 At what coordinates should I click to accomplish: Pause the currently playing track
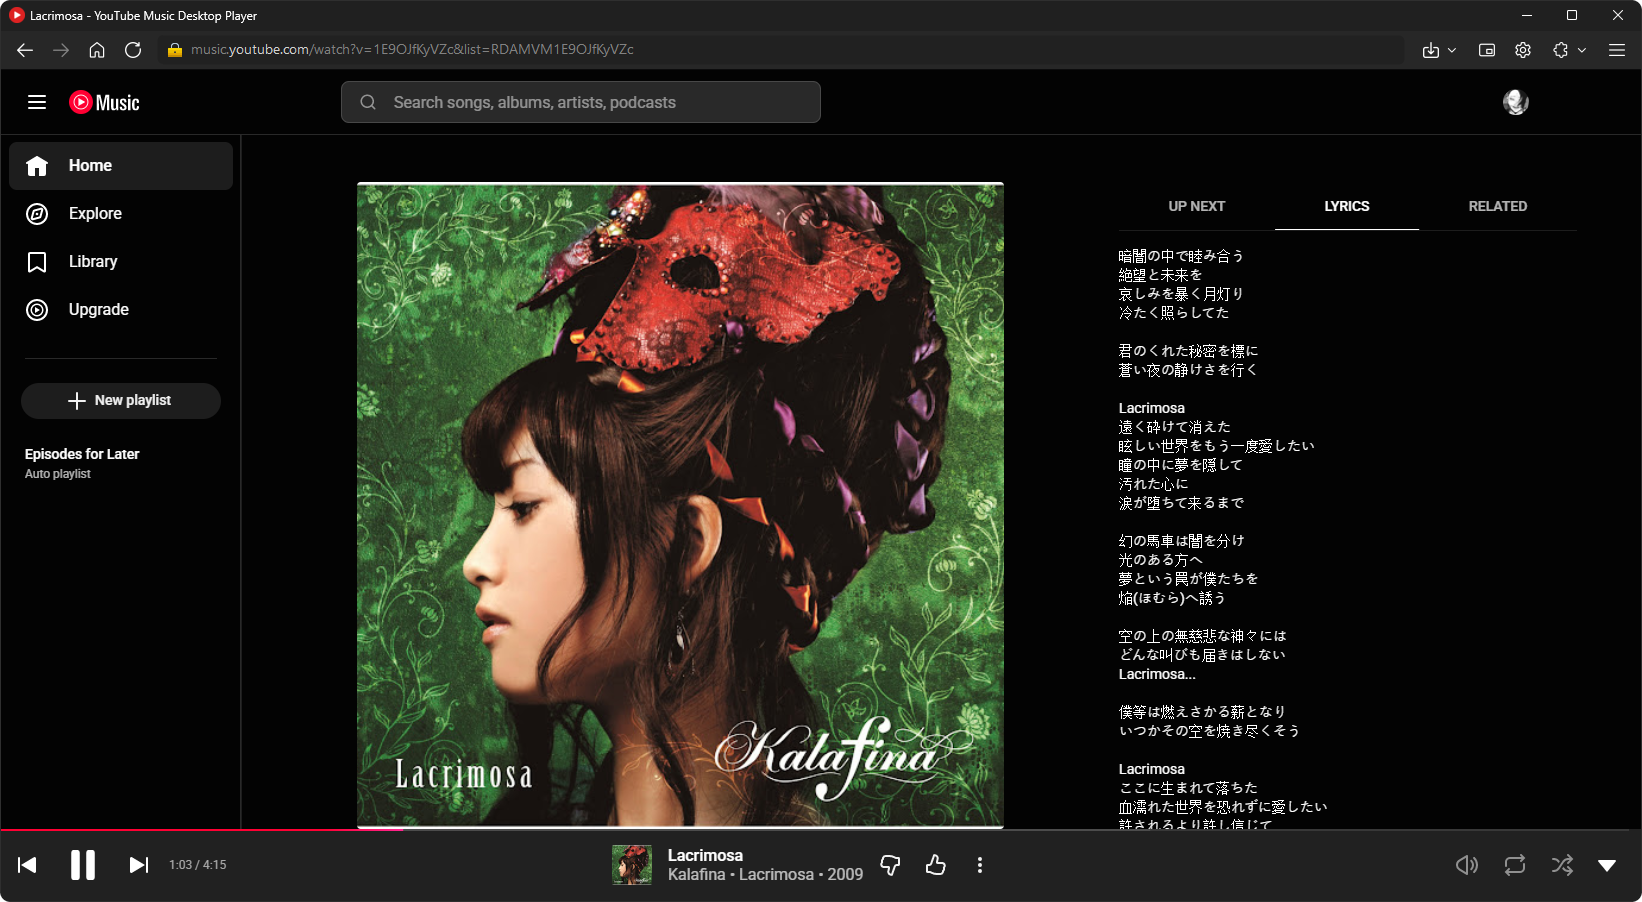tap(83, 864)
